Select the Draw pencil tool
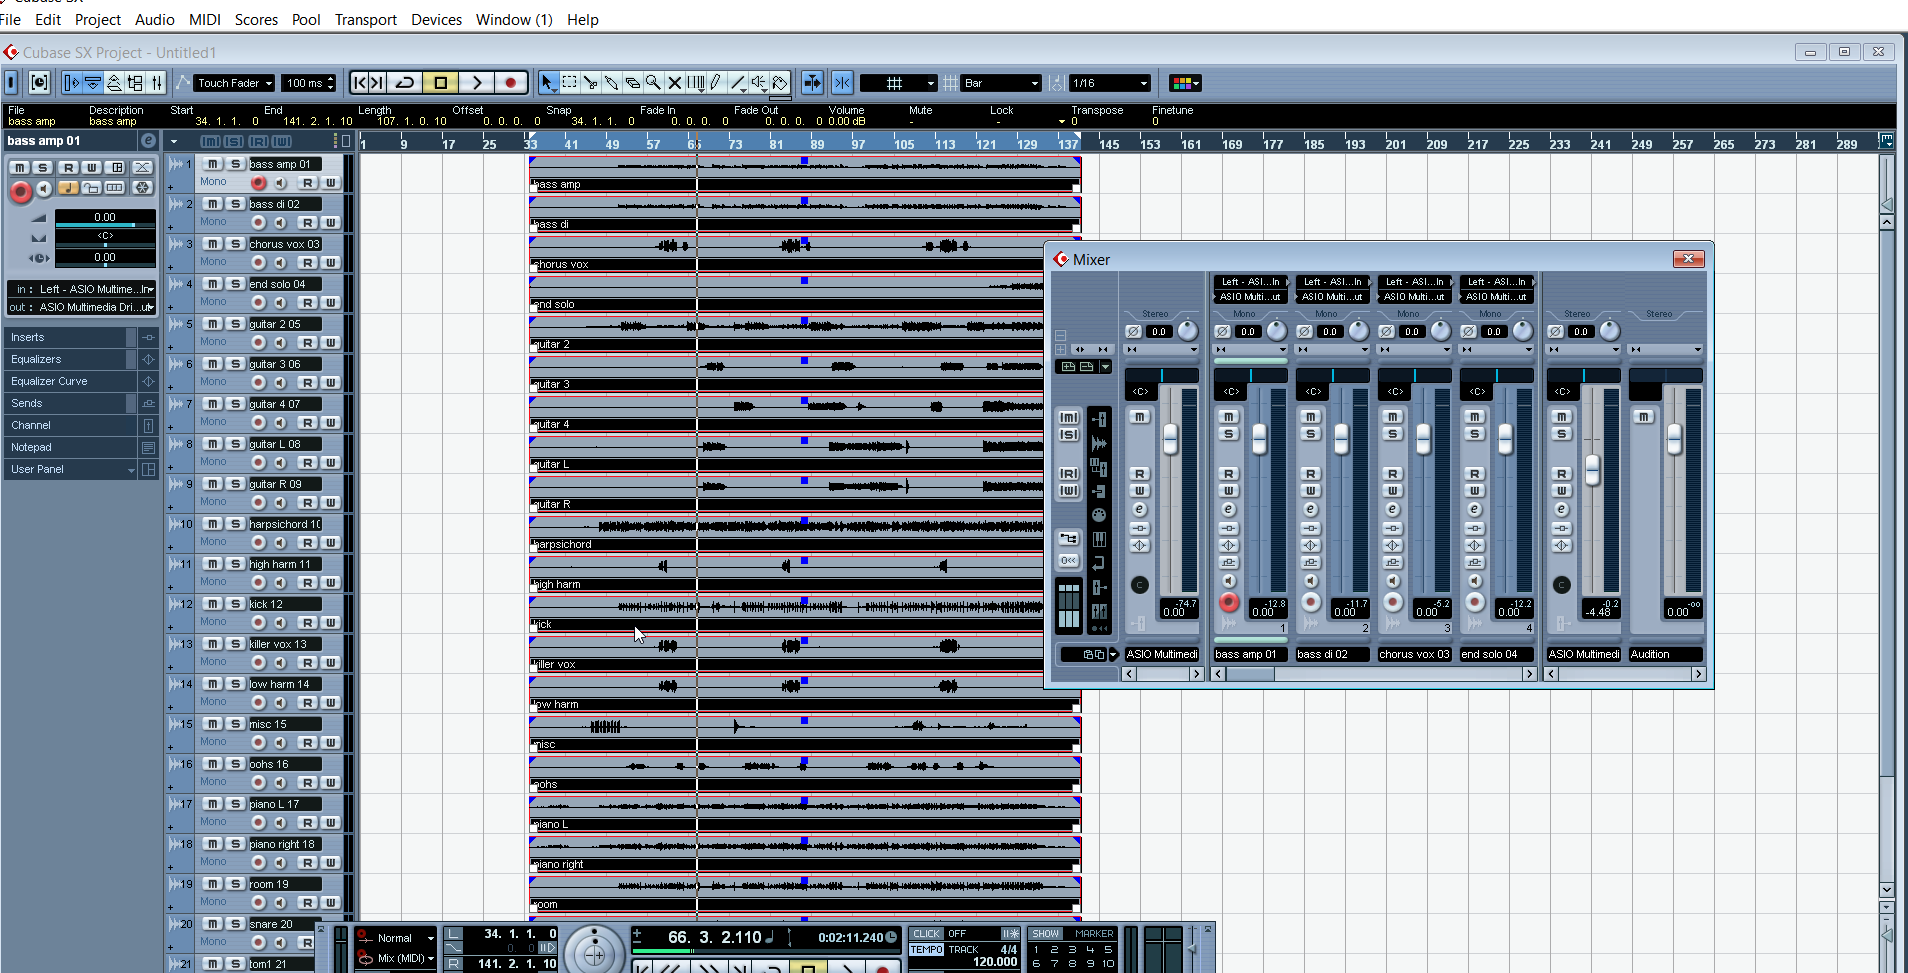 (717, 83)
